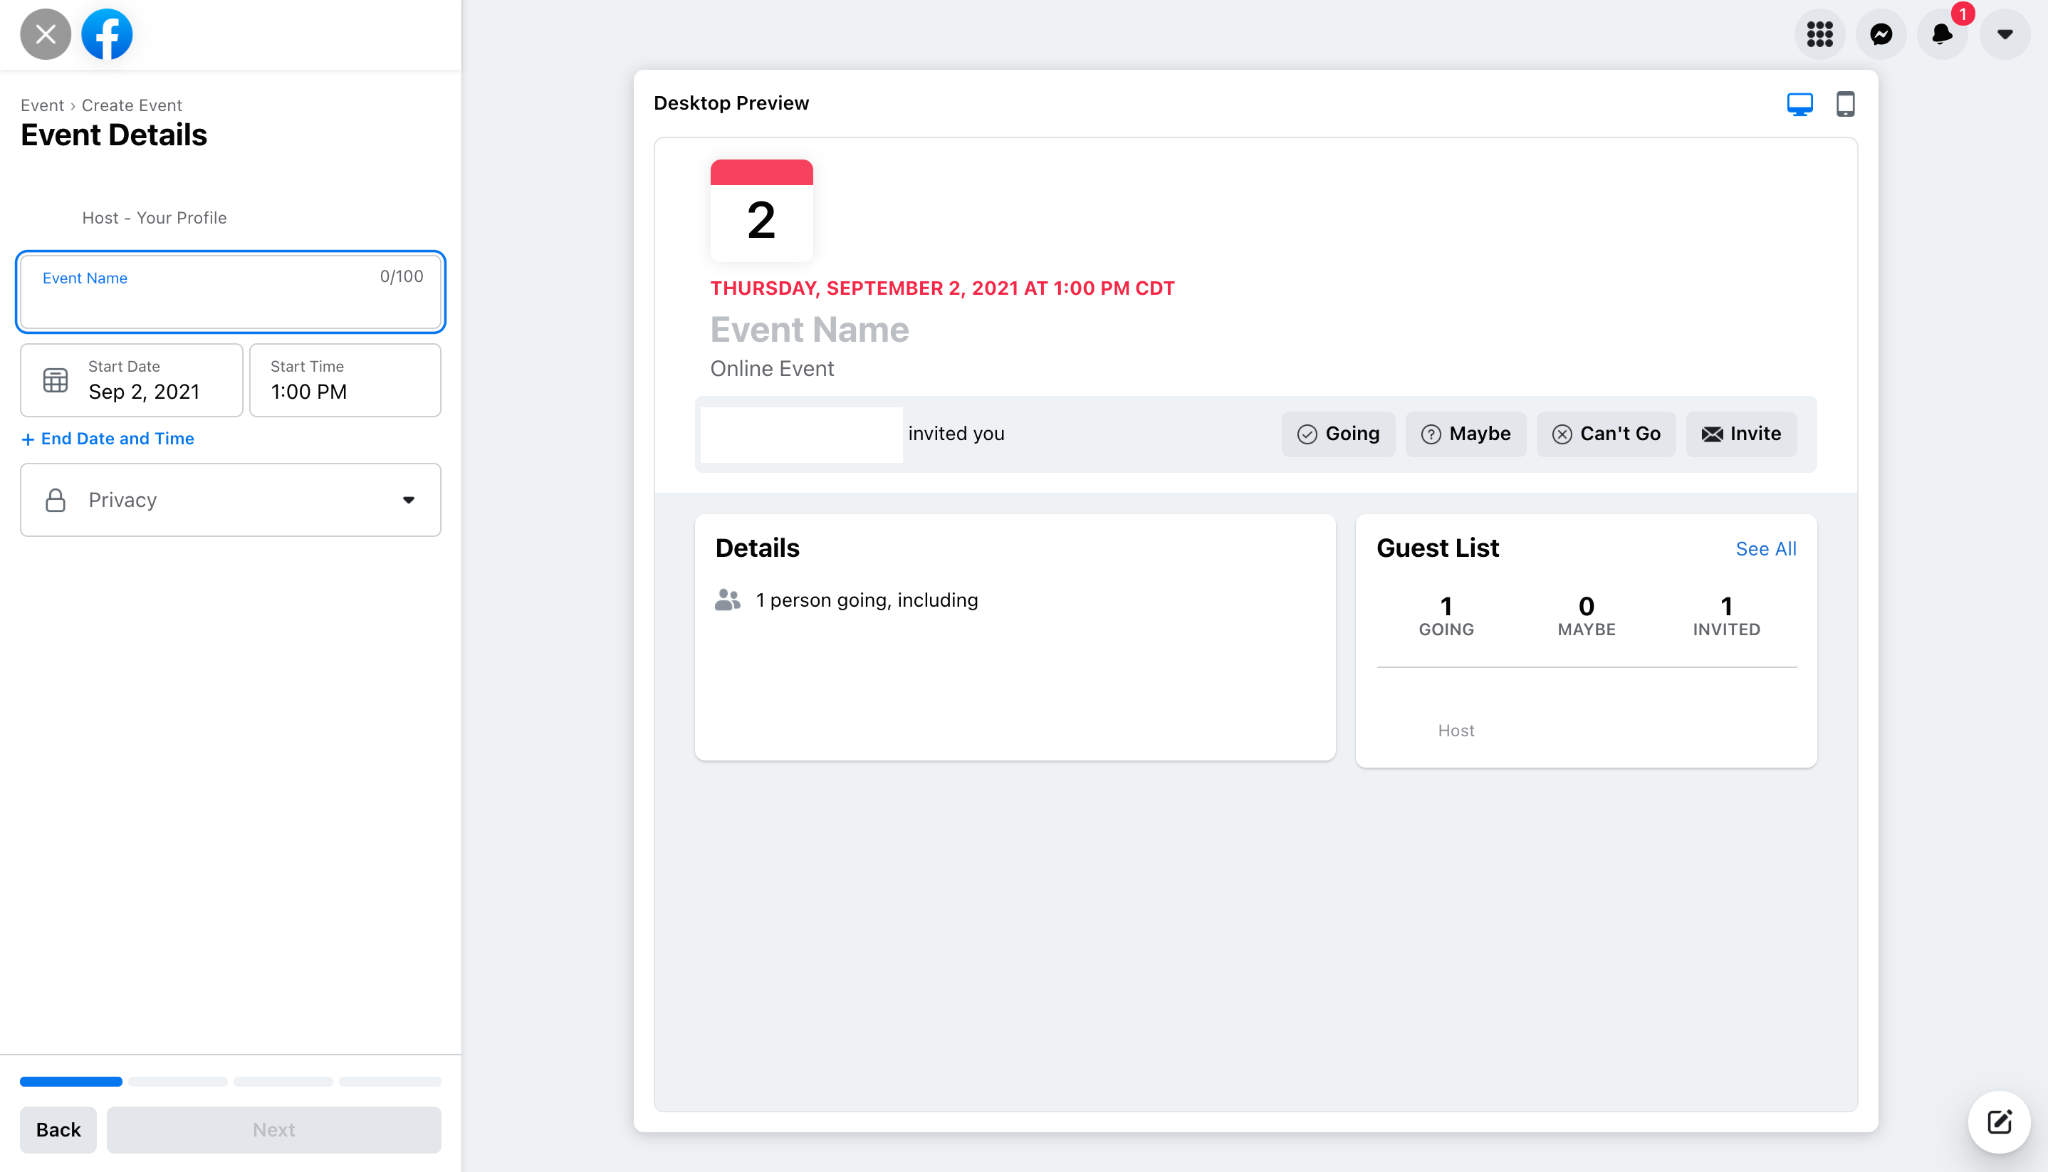2048x1172 pixels.
Task: Open the Facebook apps grid menu
Action: pos(1820,34)
